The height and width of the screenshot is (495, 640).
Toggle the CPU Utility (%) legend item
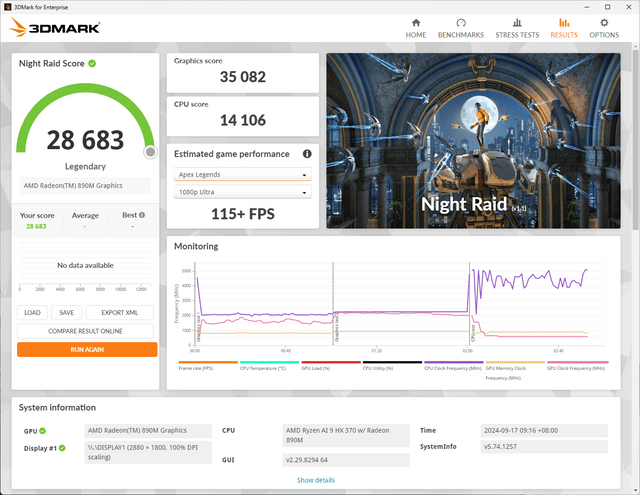click(392, 366)
